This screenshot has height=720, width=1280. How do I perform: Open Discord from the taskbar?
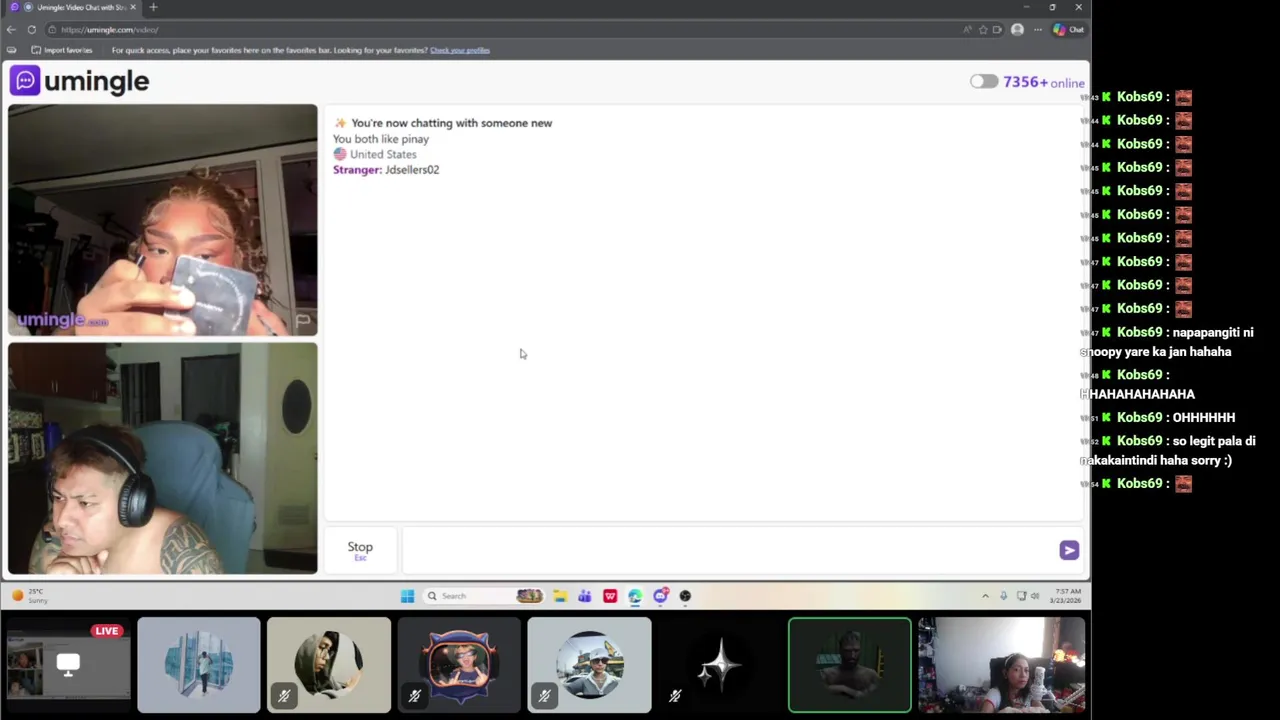(x=660, y=596)
